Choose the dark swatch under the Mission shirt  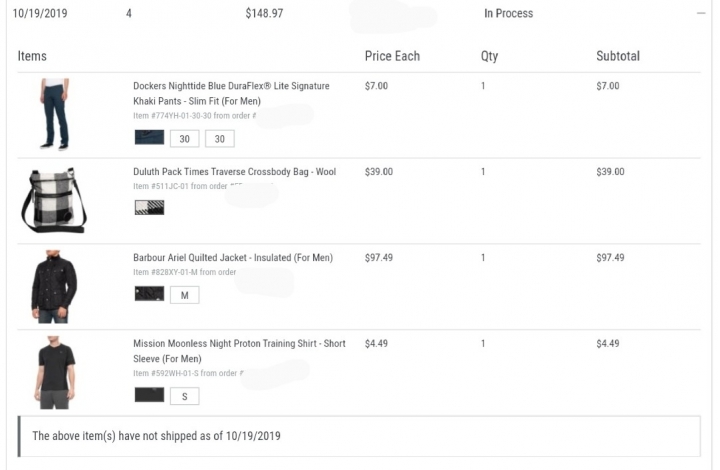[x=149, y=396]
